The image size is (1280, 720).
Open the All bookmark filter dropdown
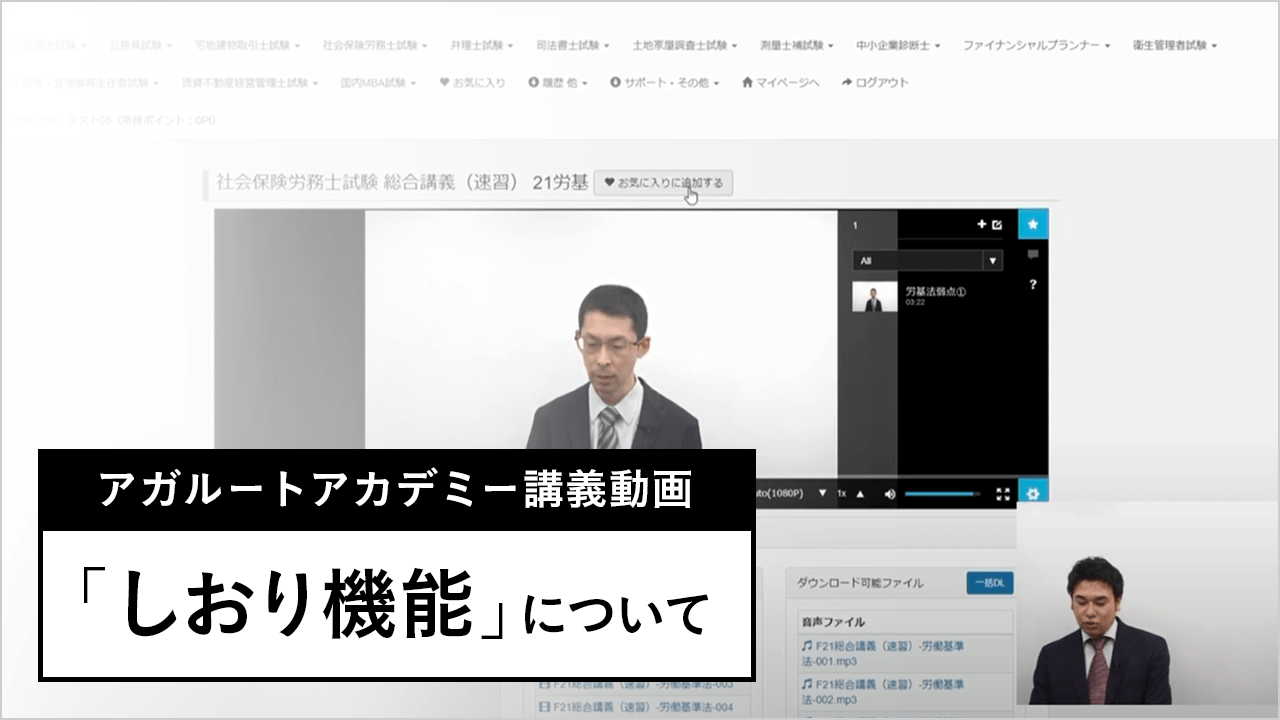[927, 260]
